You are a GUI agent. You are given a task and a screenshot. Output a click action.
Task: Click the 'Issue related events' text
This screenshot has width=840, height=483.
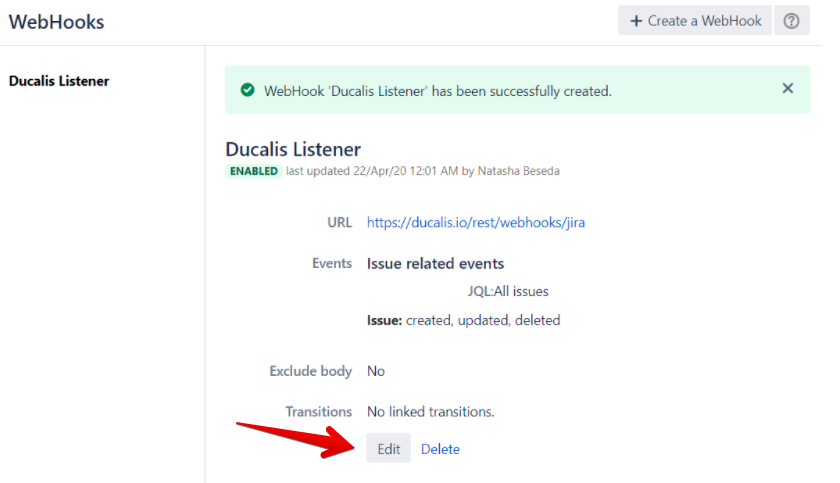tap(435, 263)
